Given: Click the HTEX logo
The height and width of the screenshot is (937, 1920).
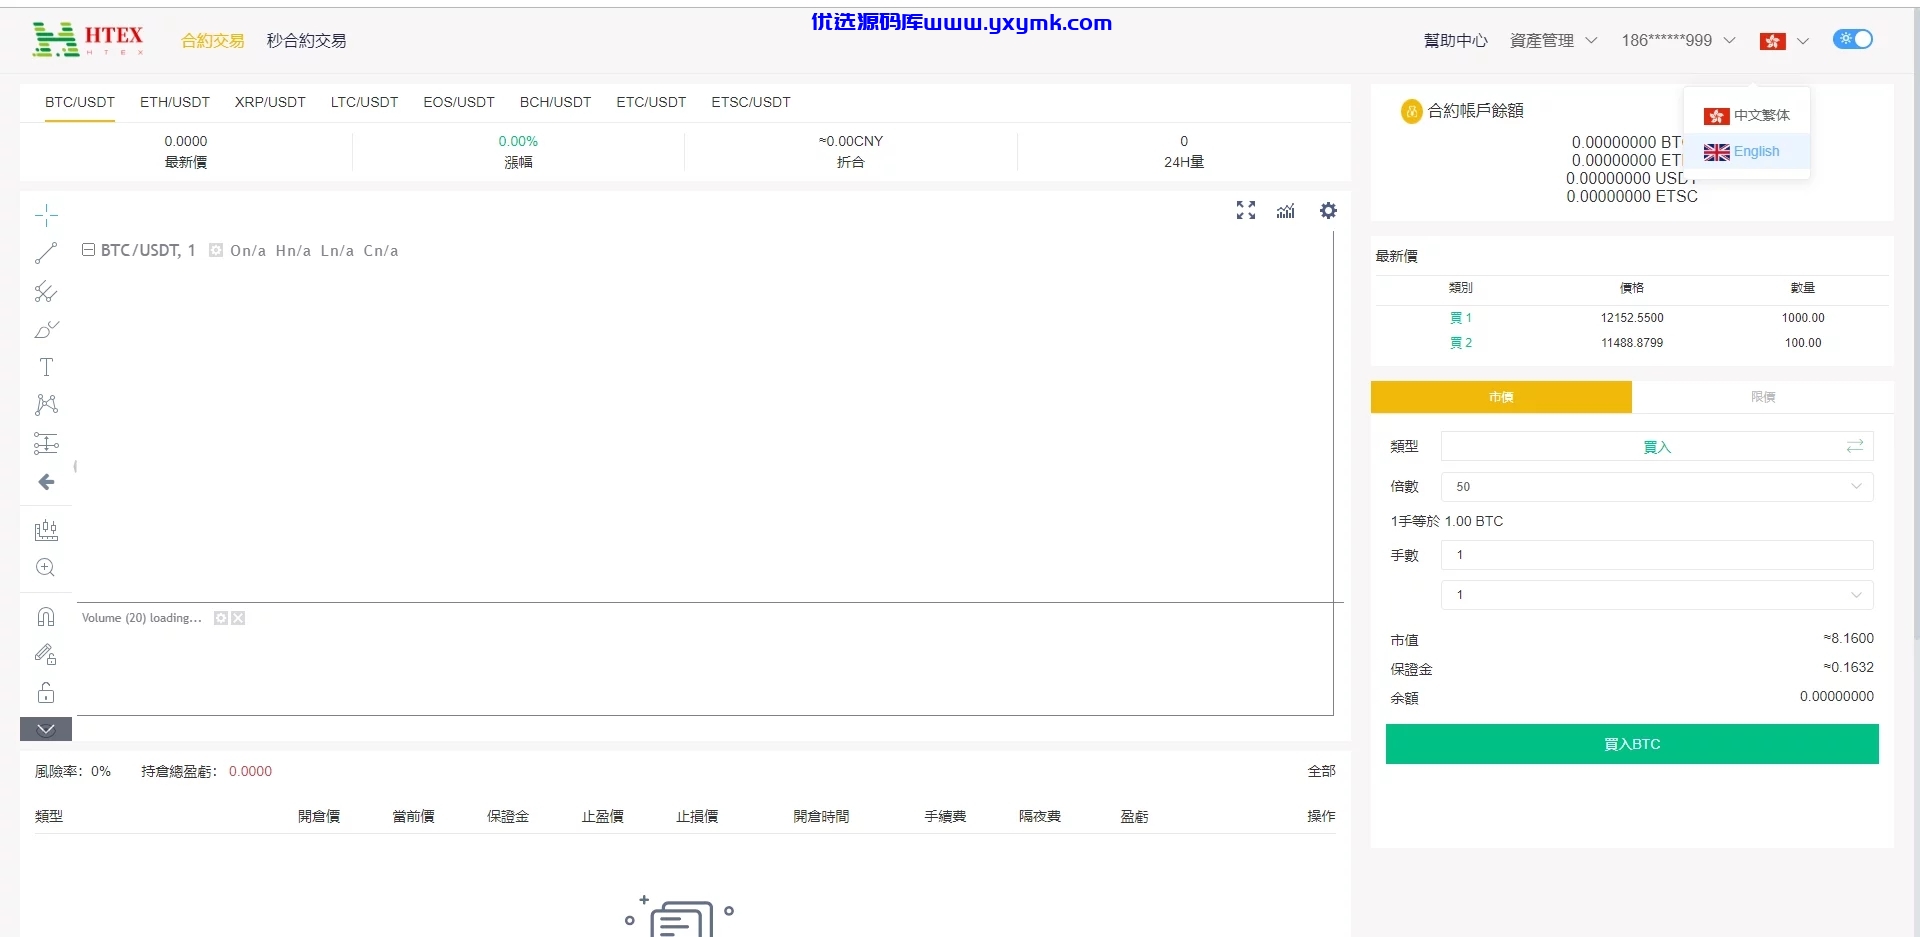Looking at the screenshot, I should [x=88, y=40].
